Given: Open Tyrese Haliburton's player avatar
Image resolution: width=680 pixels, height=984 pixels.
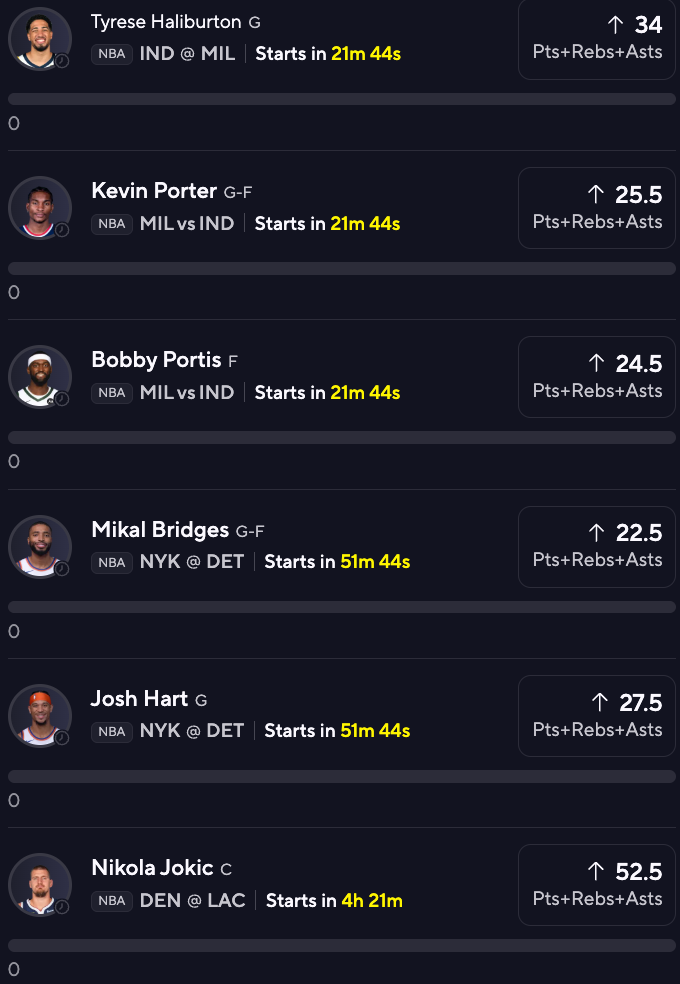Looking at the screenshot, I should (40, 38).
